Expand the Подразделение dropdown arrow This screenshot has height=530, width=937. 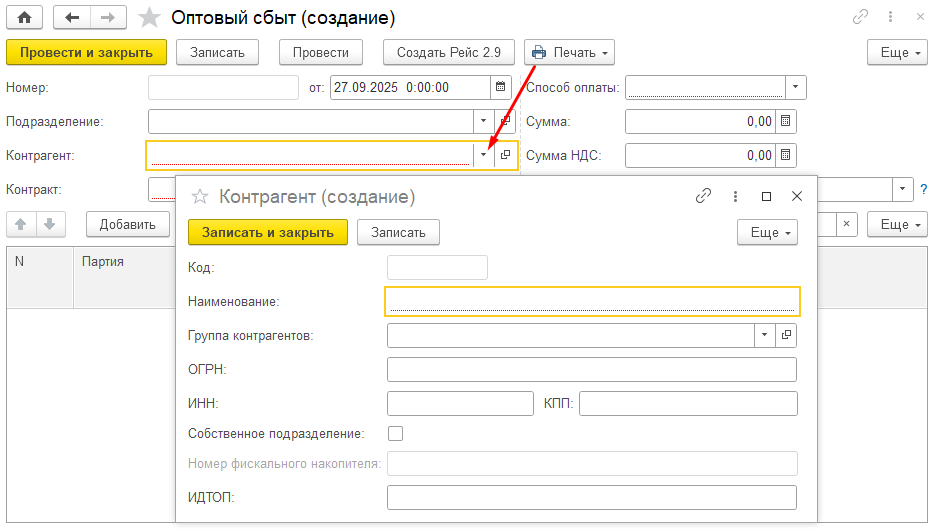[479, 121]
